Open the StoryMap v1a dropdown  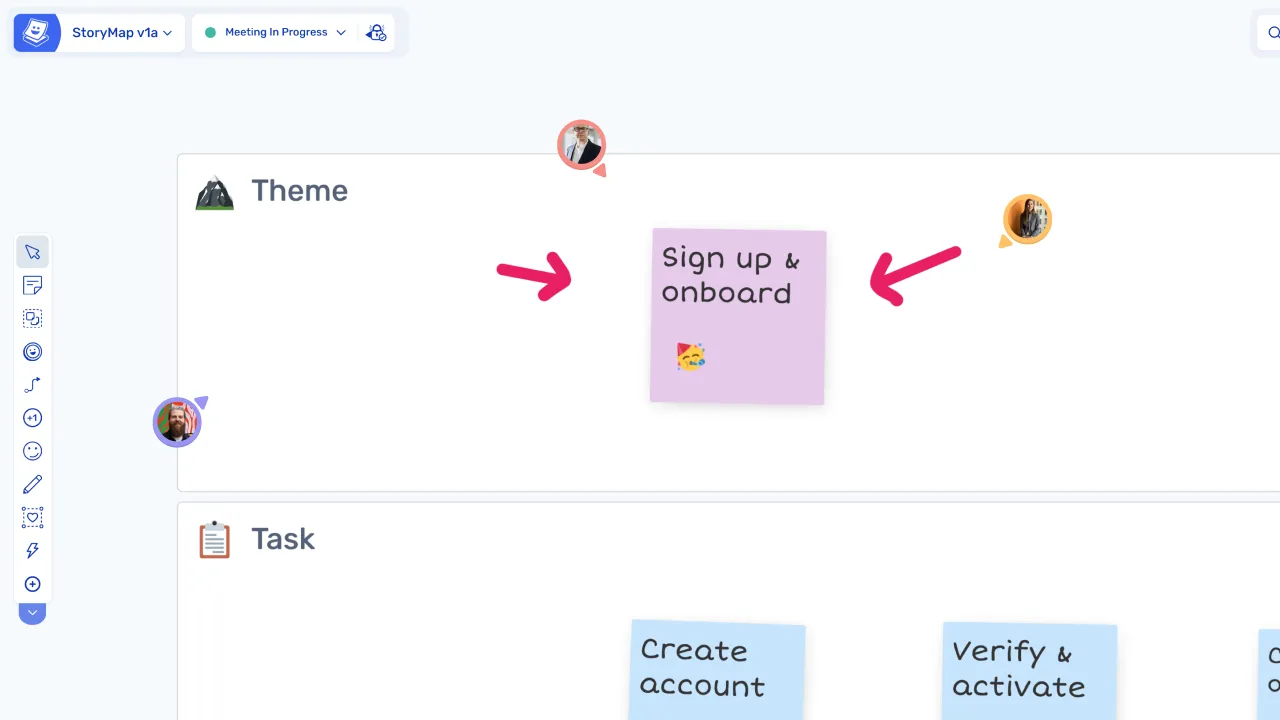(121, 32)
